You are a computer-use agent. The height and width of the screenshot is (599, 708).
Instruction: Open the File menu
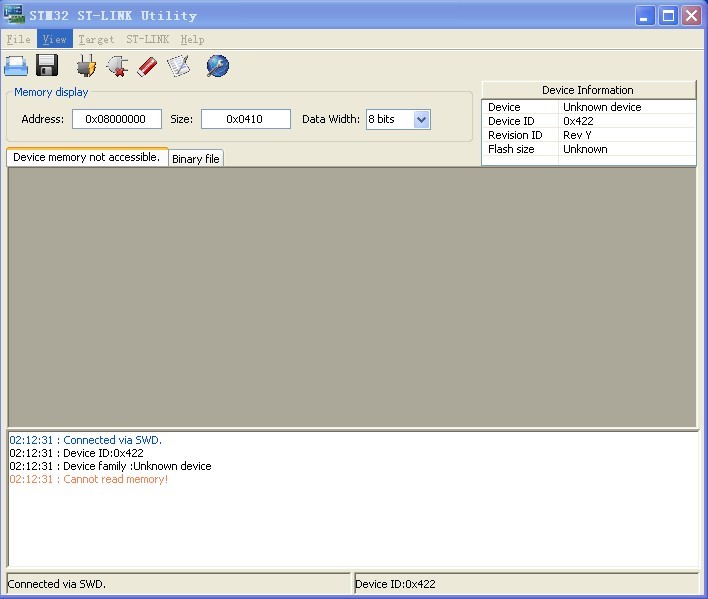19,40
